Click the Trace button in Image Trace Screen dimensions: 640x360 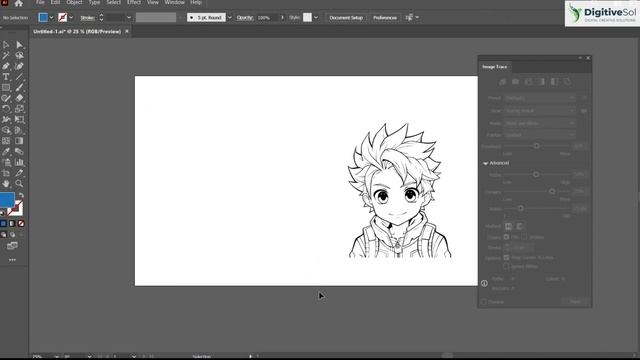(x=575, y=302)
